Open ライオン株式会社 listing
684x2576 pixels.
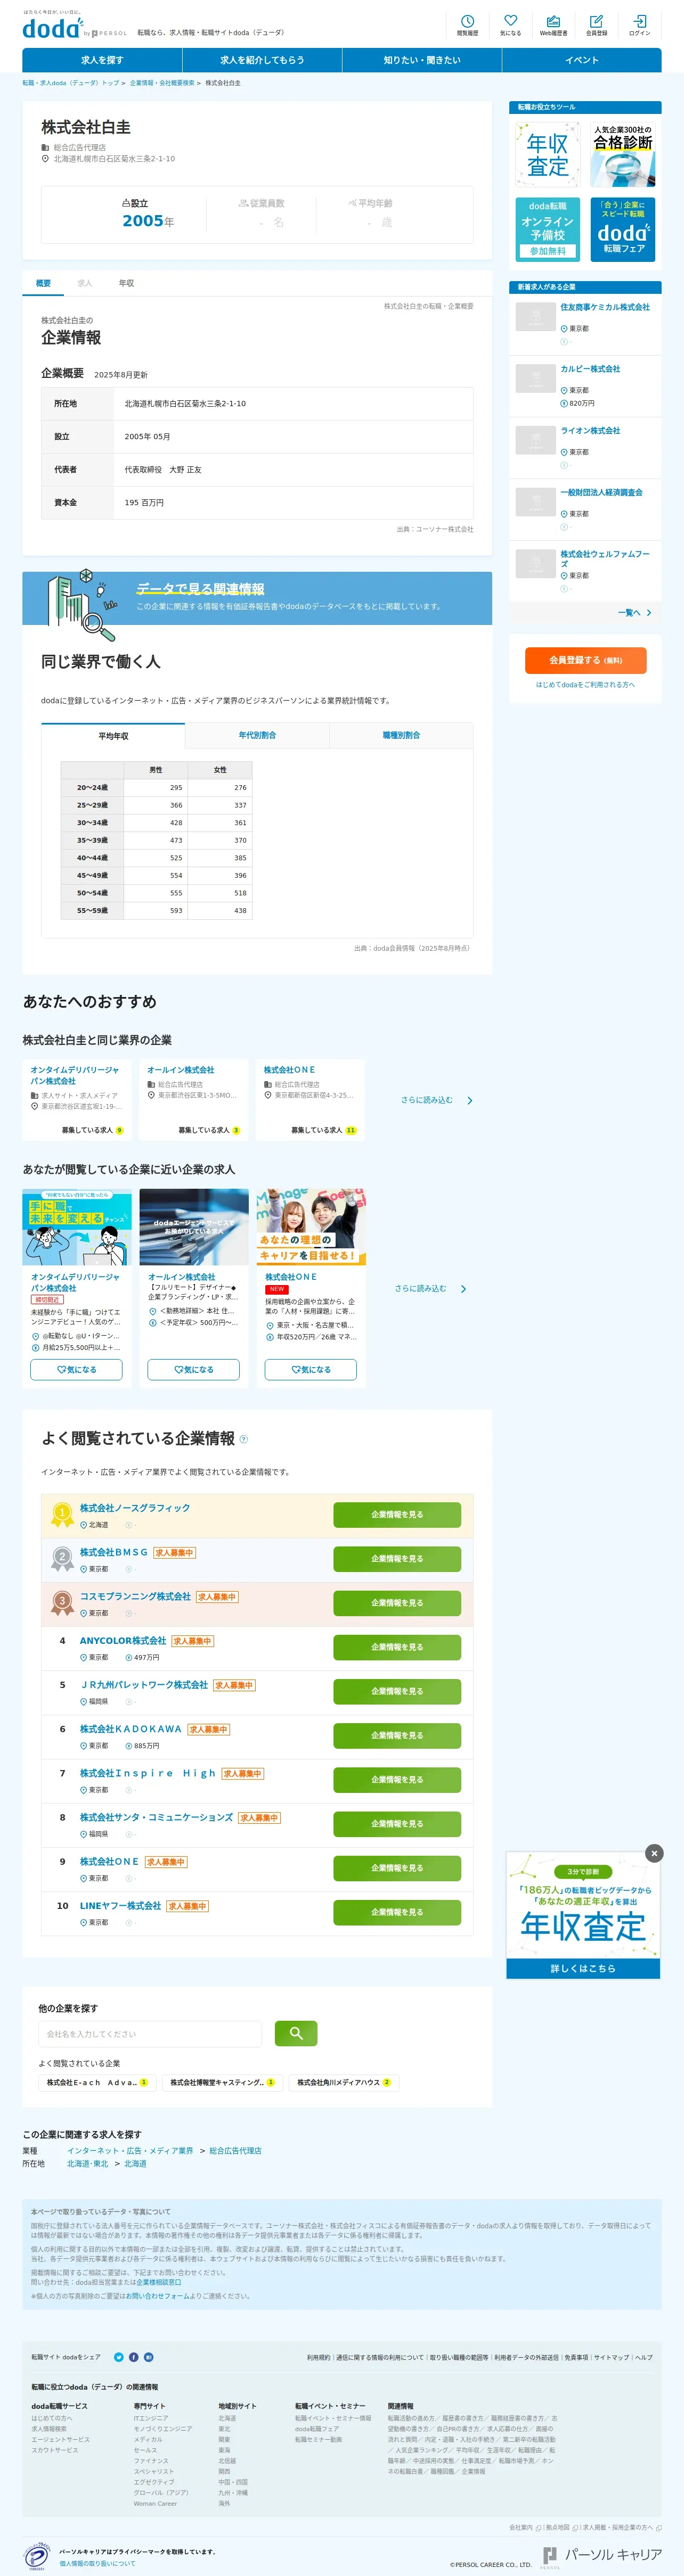590,431
